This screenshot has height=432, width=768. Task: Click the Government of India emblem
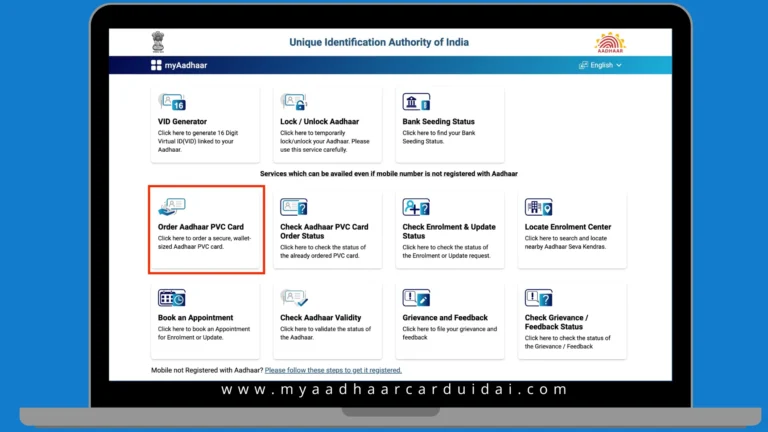pyautogui.click(x=158, y=42)
